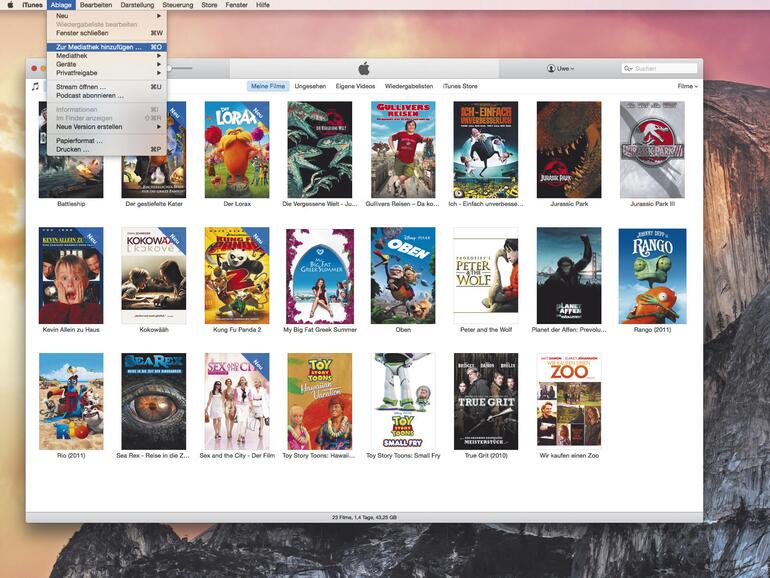Select Toy Story Toons Hawaiian Vacation poster
The height and width of the screenshot is (578, 770).
pos(320,401)
